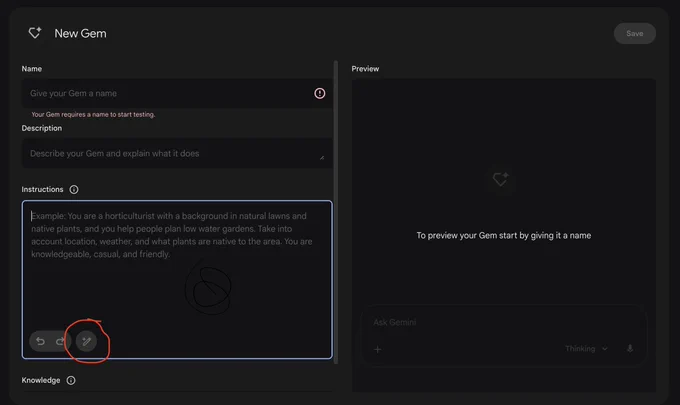Click inside the Instructions text area
Image resolution: width=680 pixels, height=405 pixels.
[177, 279]
